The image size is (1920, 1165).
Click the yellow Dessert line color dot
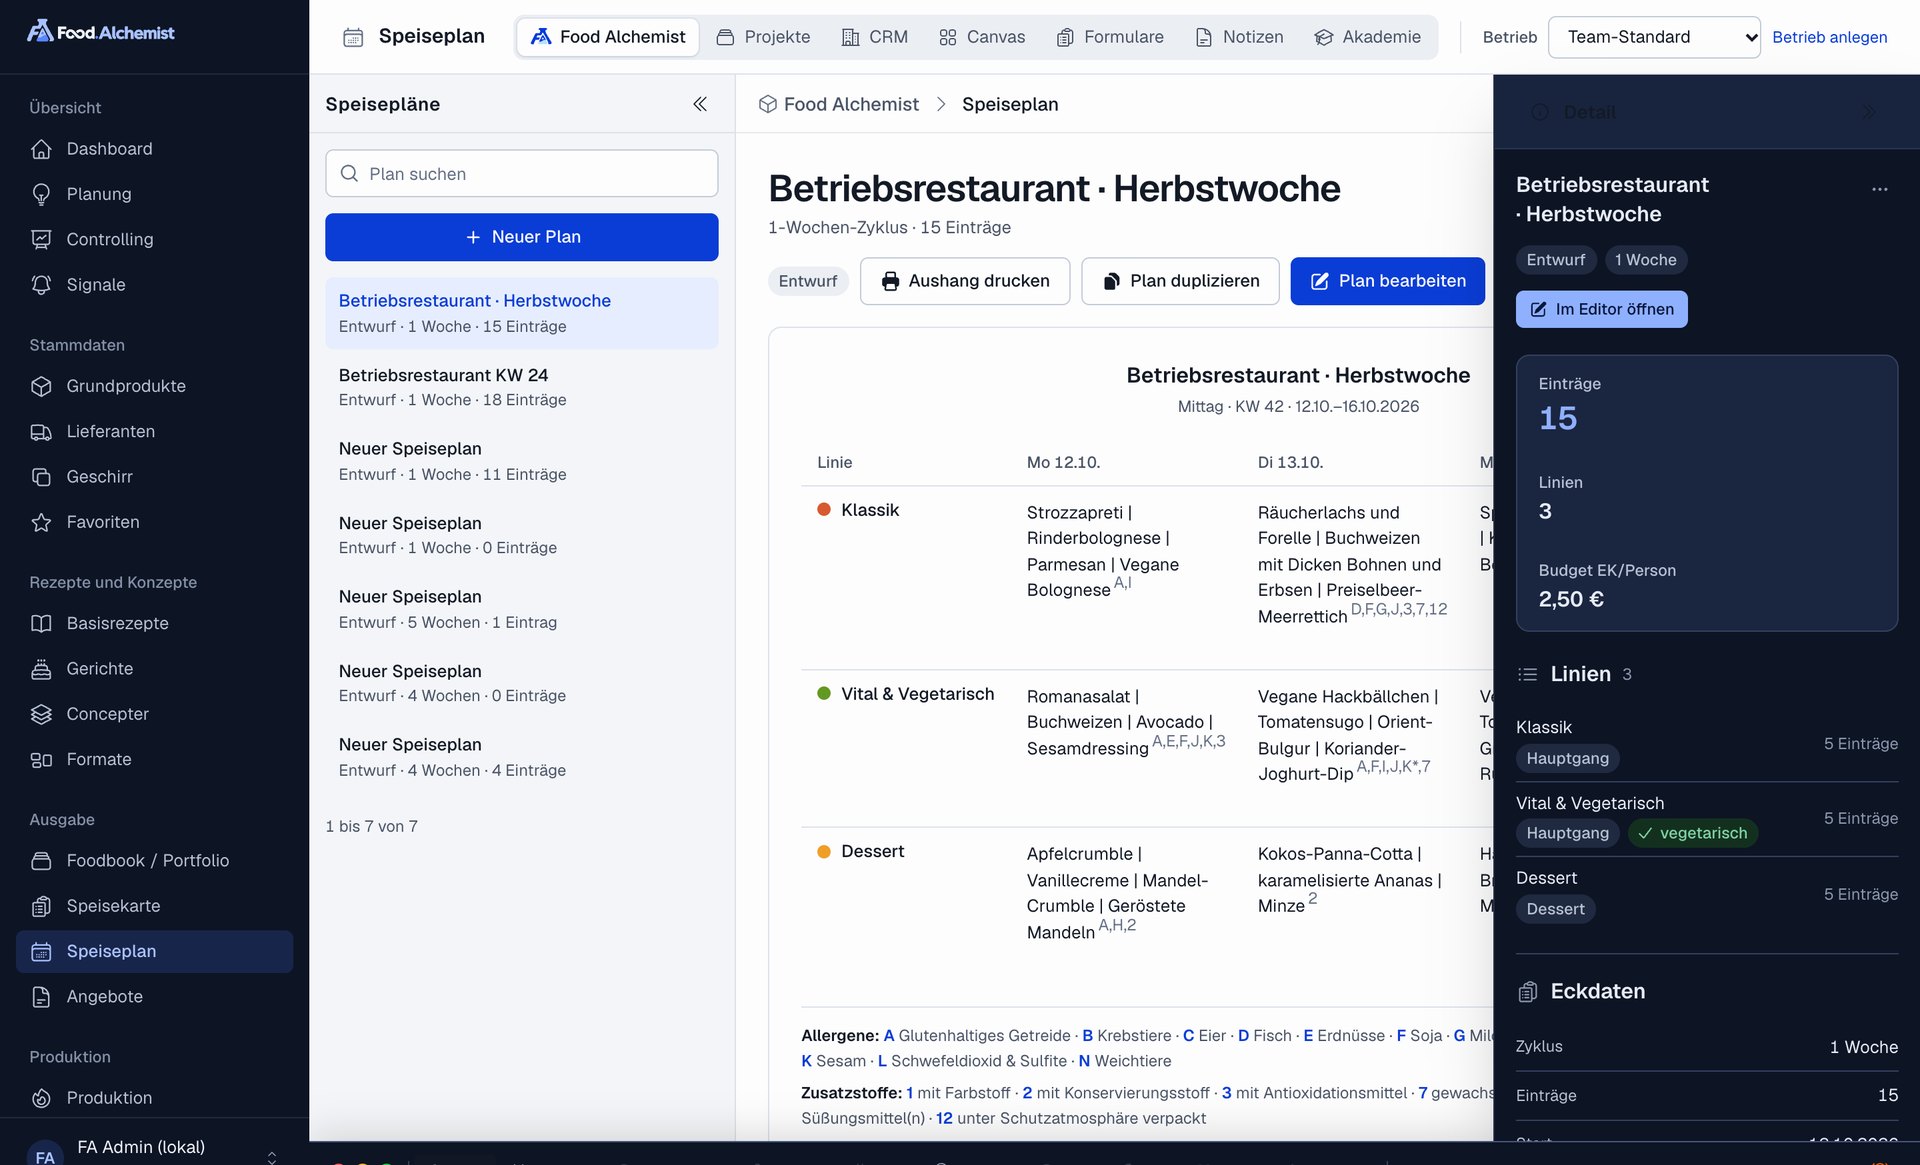[x=824, y=852]
